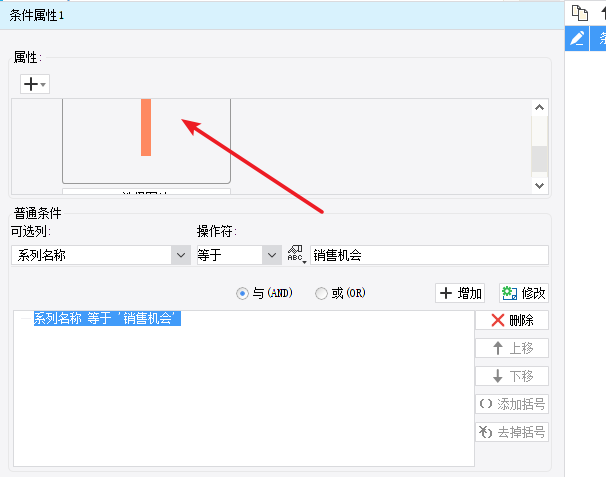Click the 去掉括号 remove brackets button

pyautogui.click(x=512, y=432)
